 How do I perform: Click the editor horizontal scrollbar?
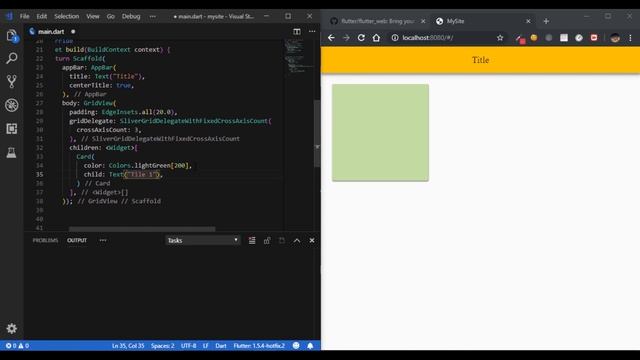pyautogui.click(x=142, y=229)
